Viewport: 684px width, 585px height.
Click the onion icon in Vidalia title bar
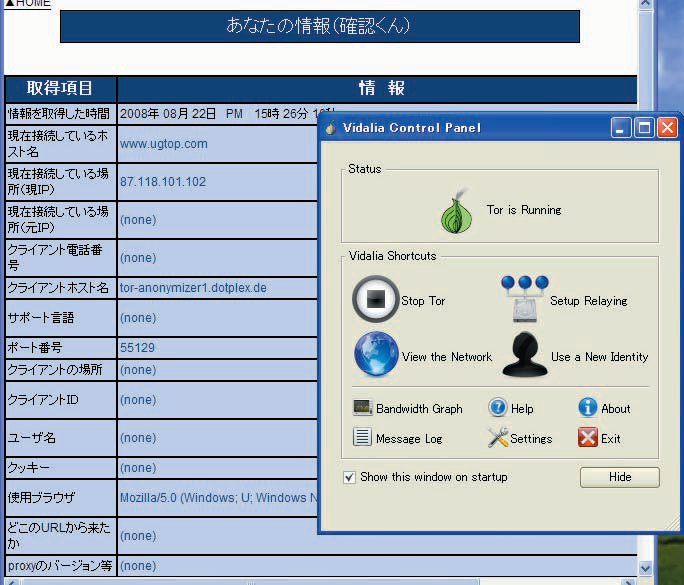point(331,128)
